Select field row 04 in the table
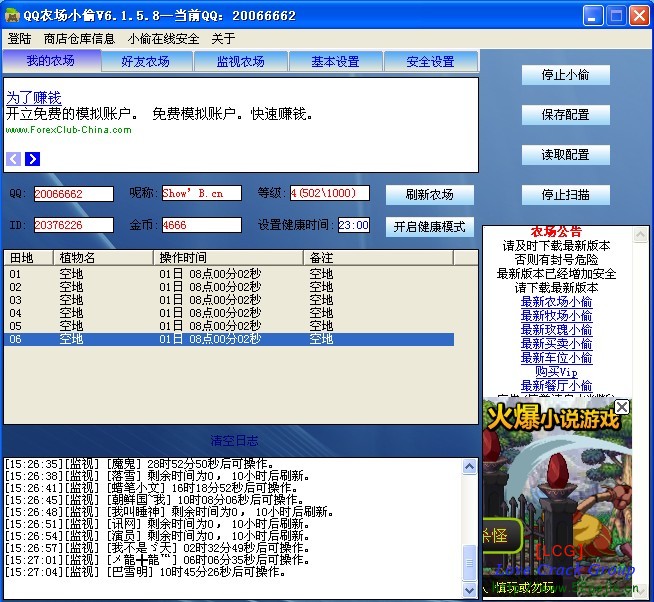 pos(229,313)
